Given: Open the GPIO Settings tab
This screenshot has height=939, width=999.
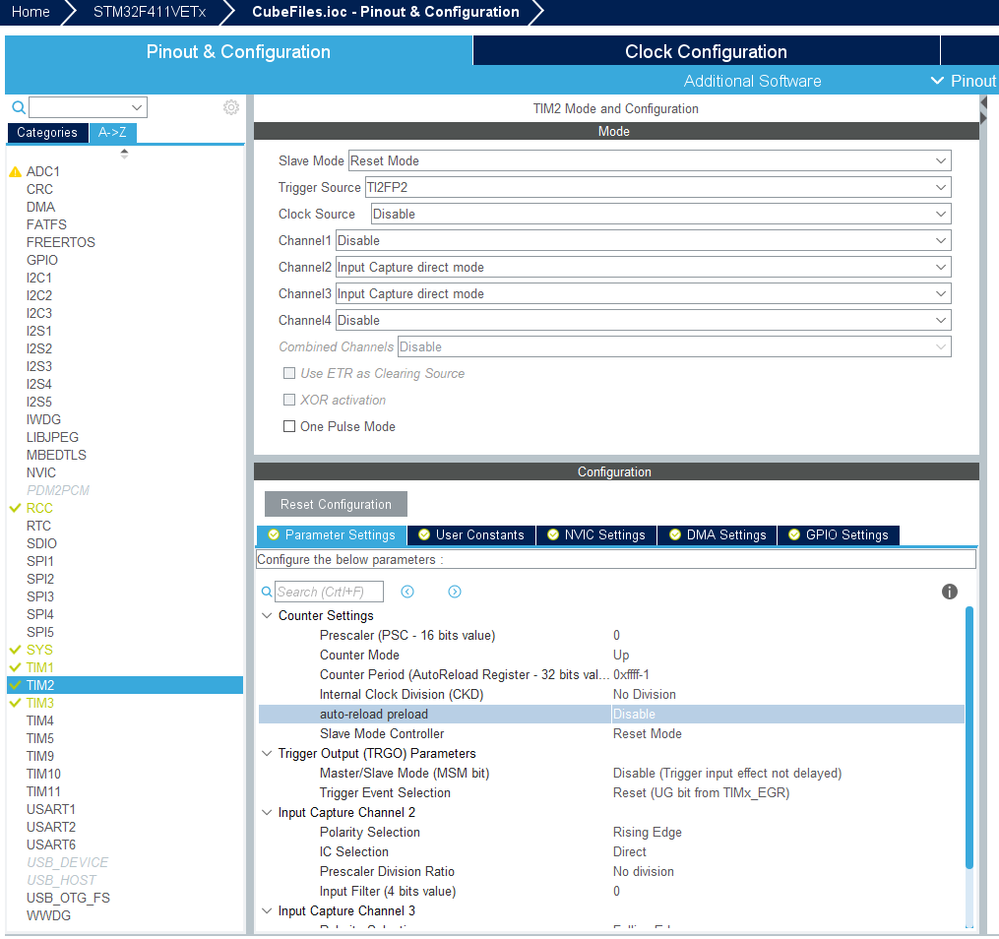Looking at the screenshot, I should click(838, 534).
